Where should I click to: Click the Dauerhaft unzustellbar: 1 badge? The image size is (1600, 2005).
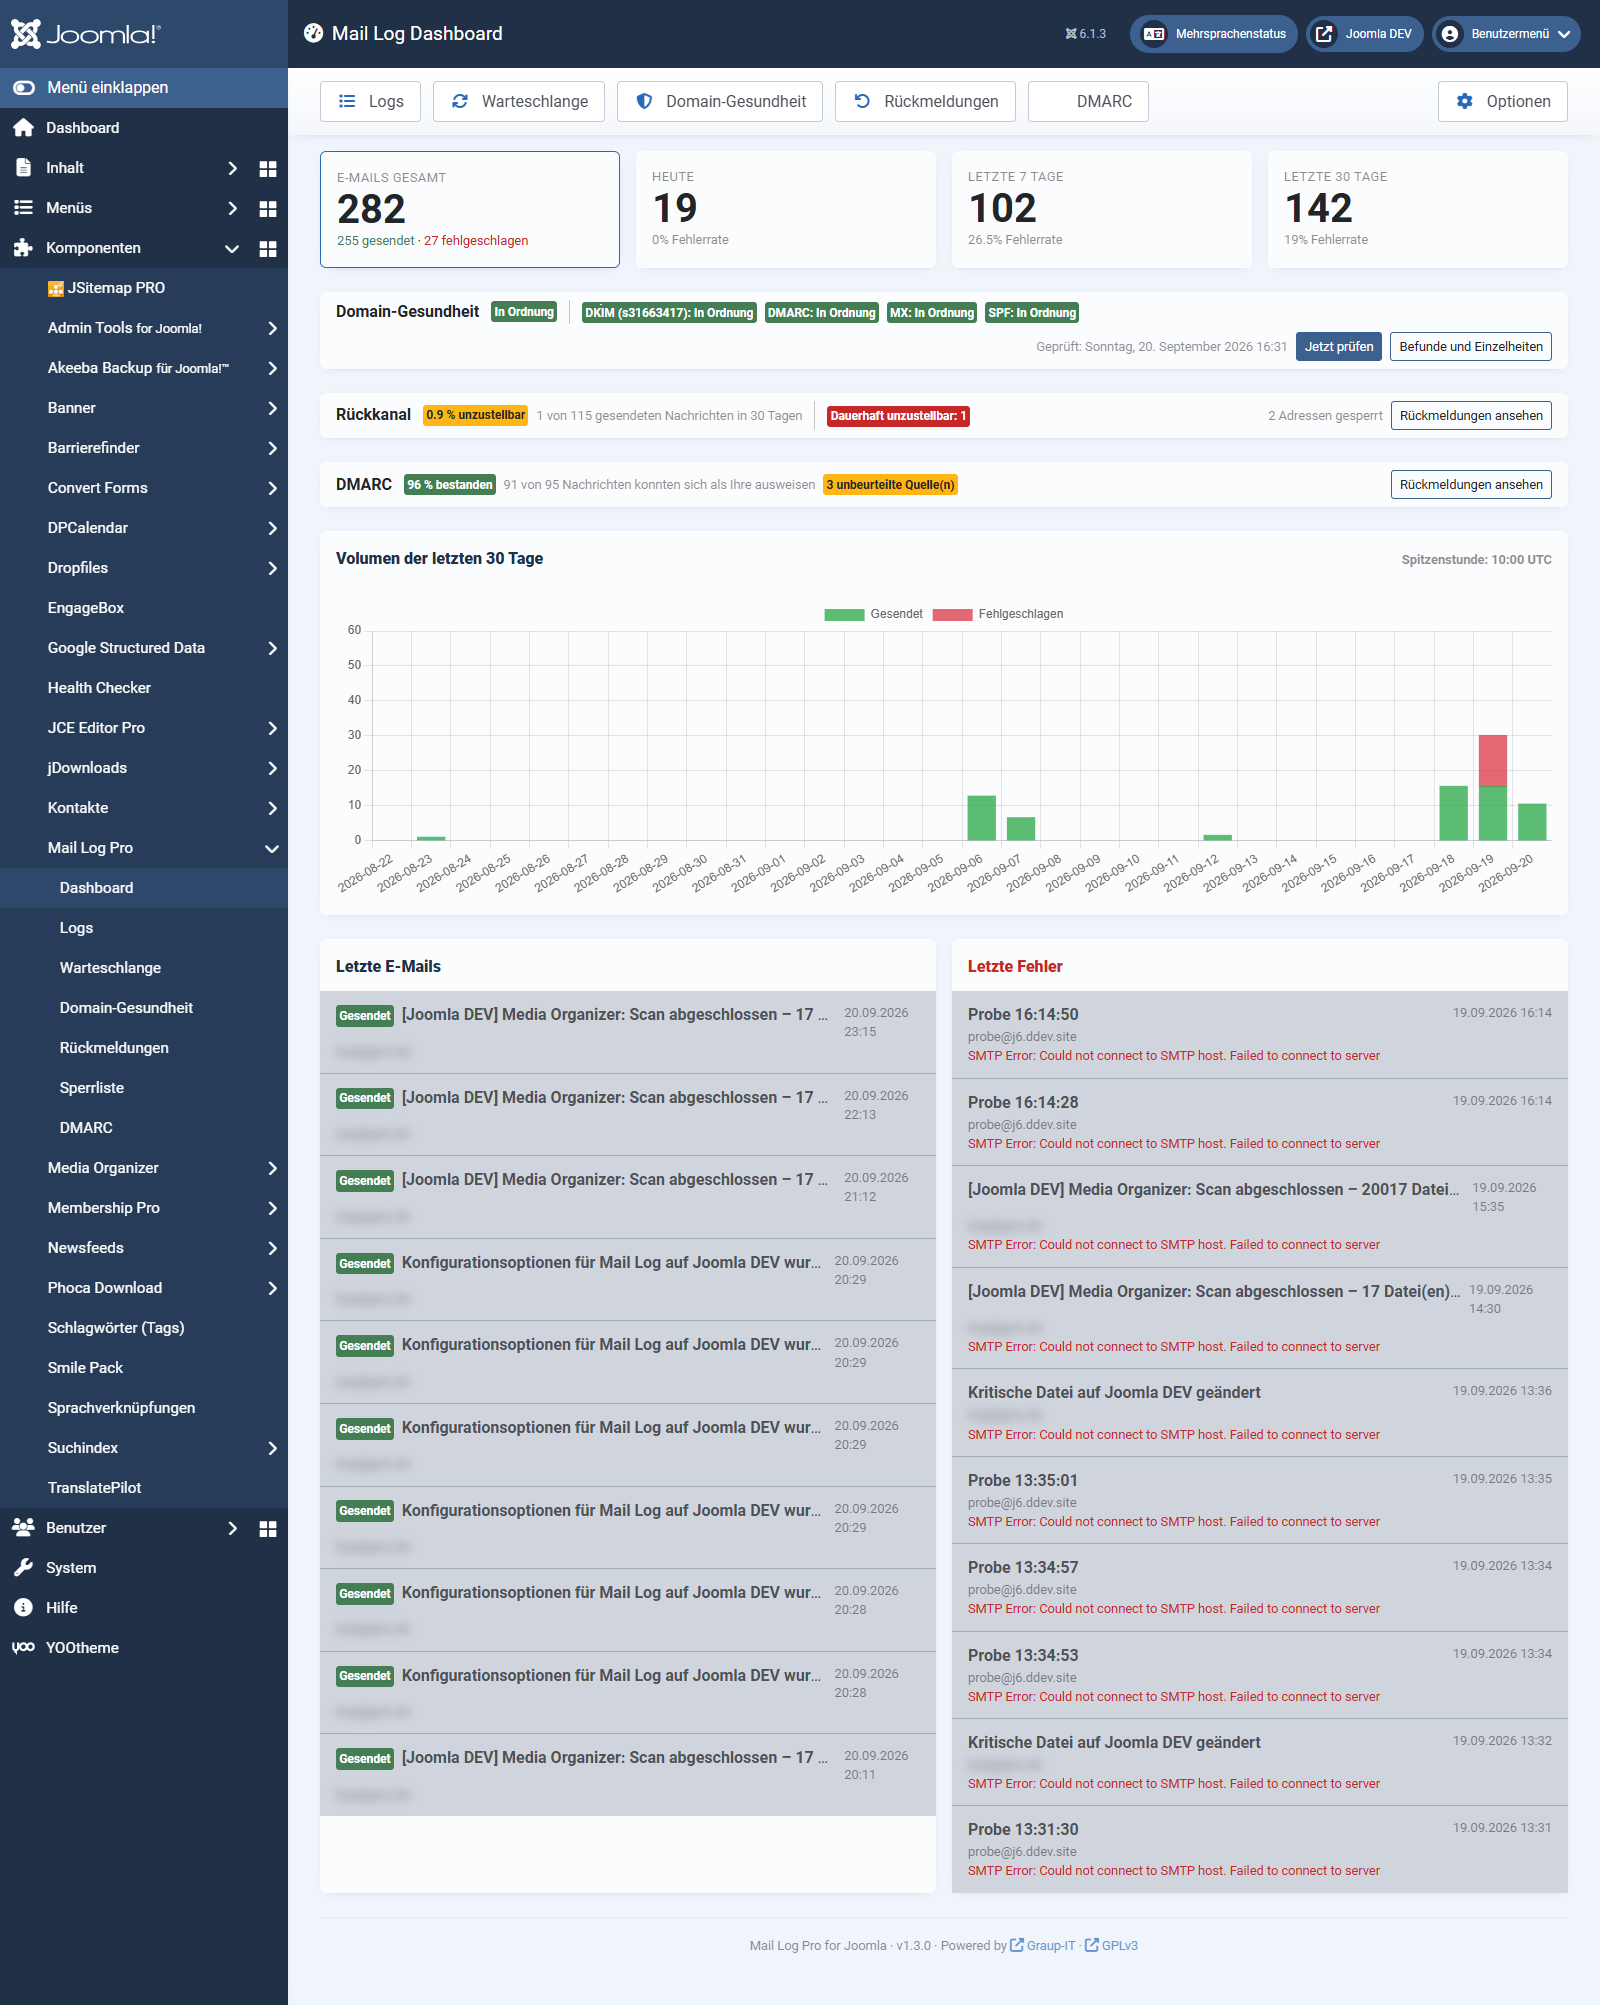coord(898,416)
